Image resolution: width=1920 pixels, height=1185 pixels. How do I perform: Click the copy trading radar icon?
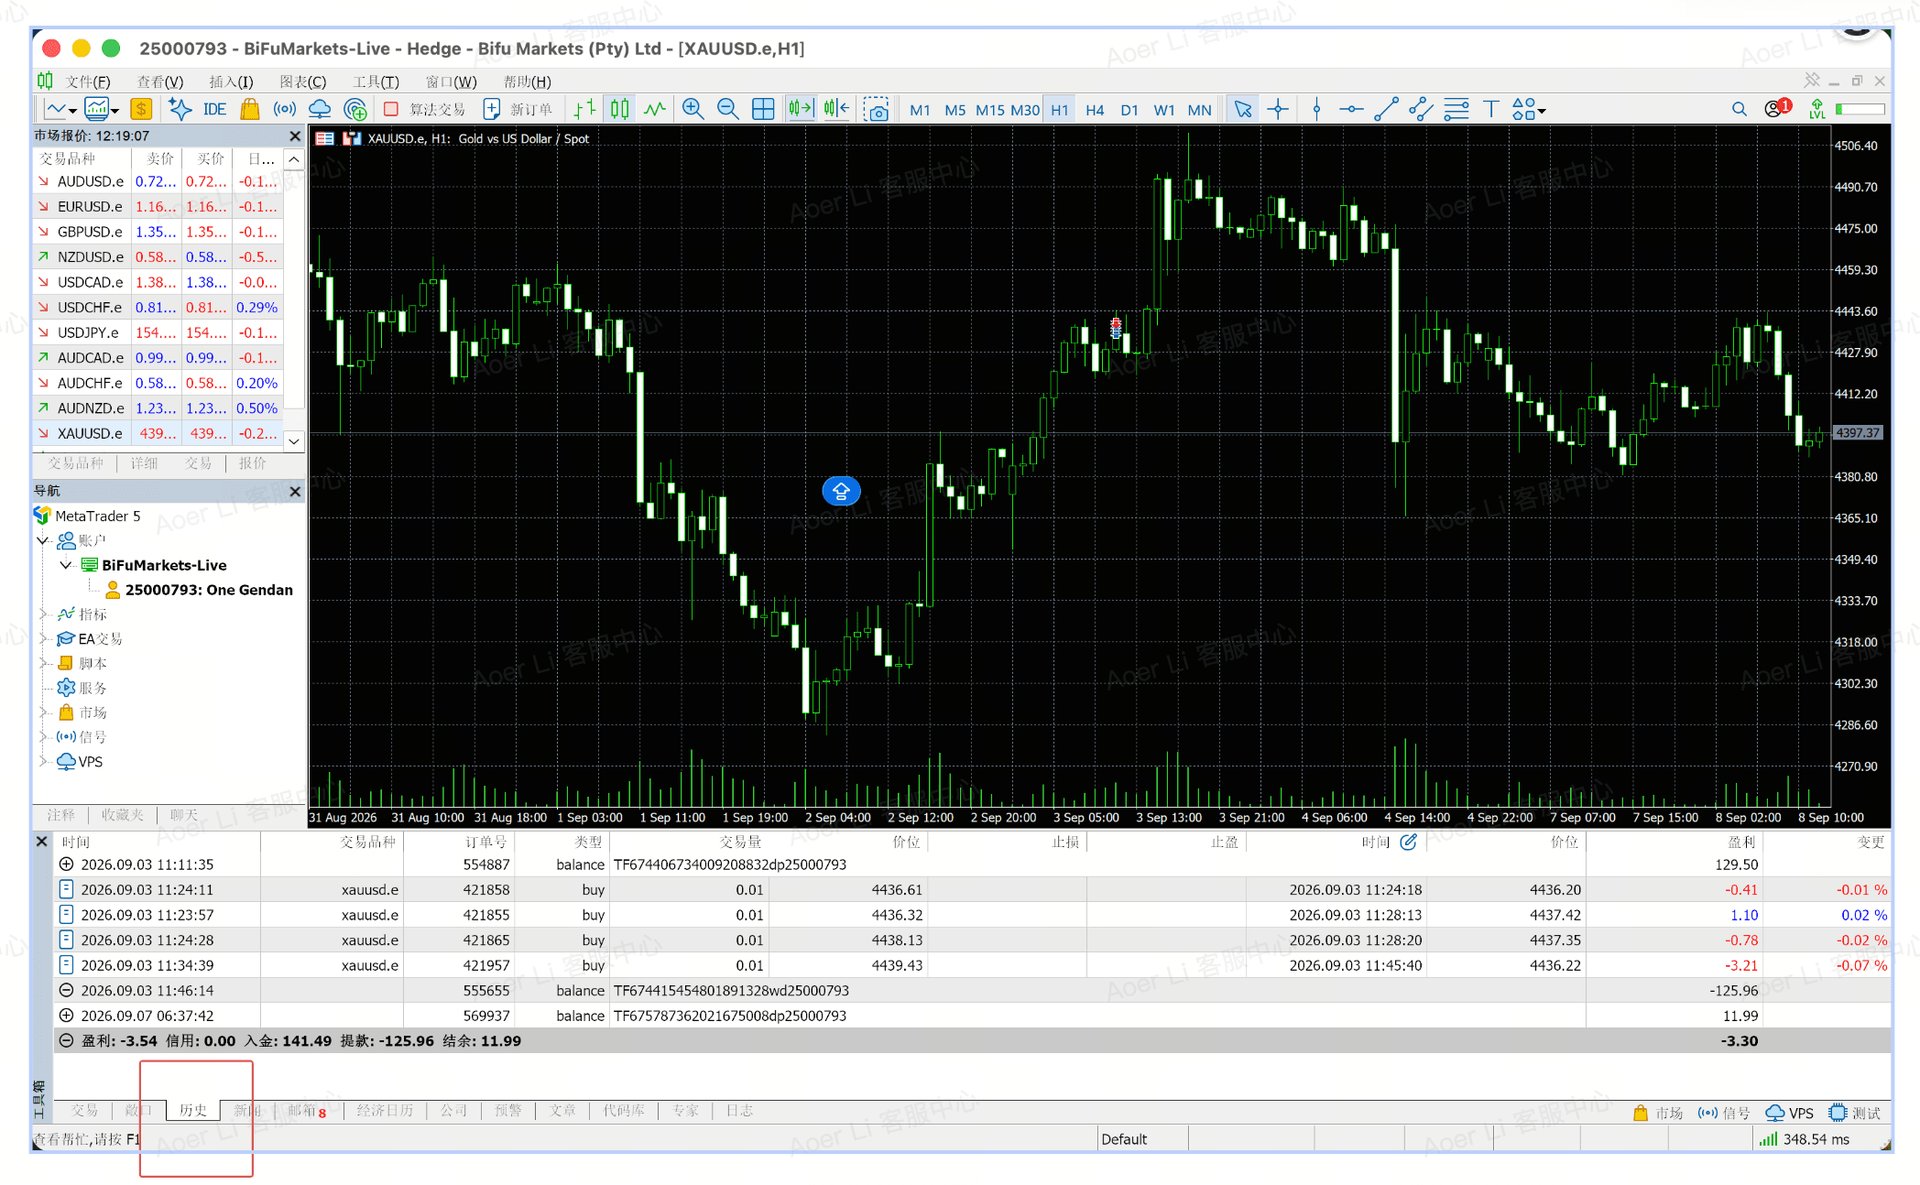pyautogui.click(x=355, y=109)
